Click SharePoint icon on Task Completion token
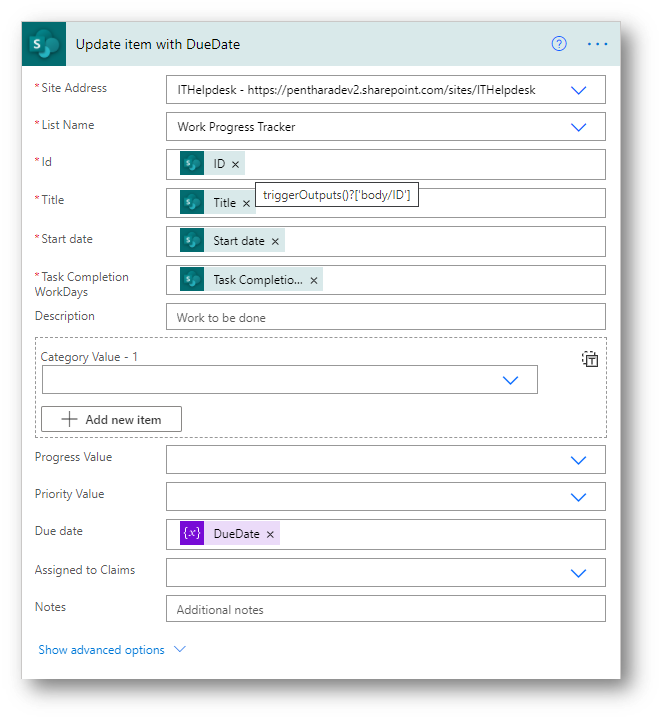This screenshot has width=663, height=721. (192, 280)
